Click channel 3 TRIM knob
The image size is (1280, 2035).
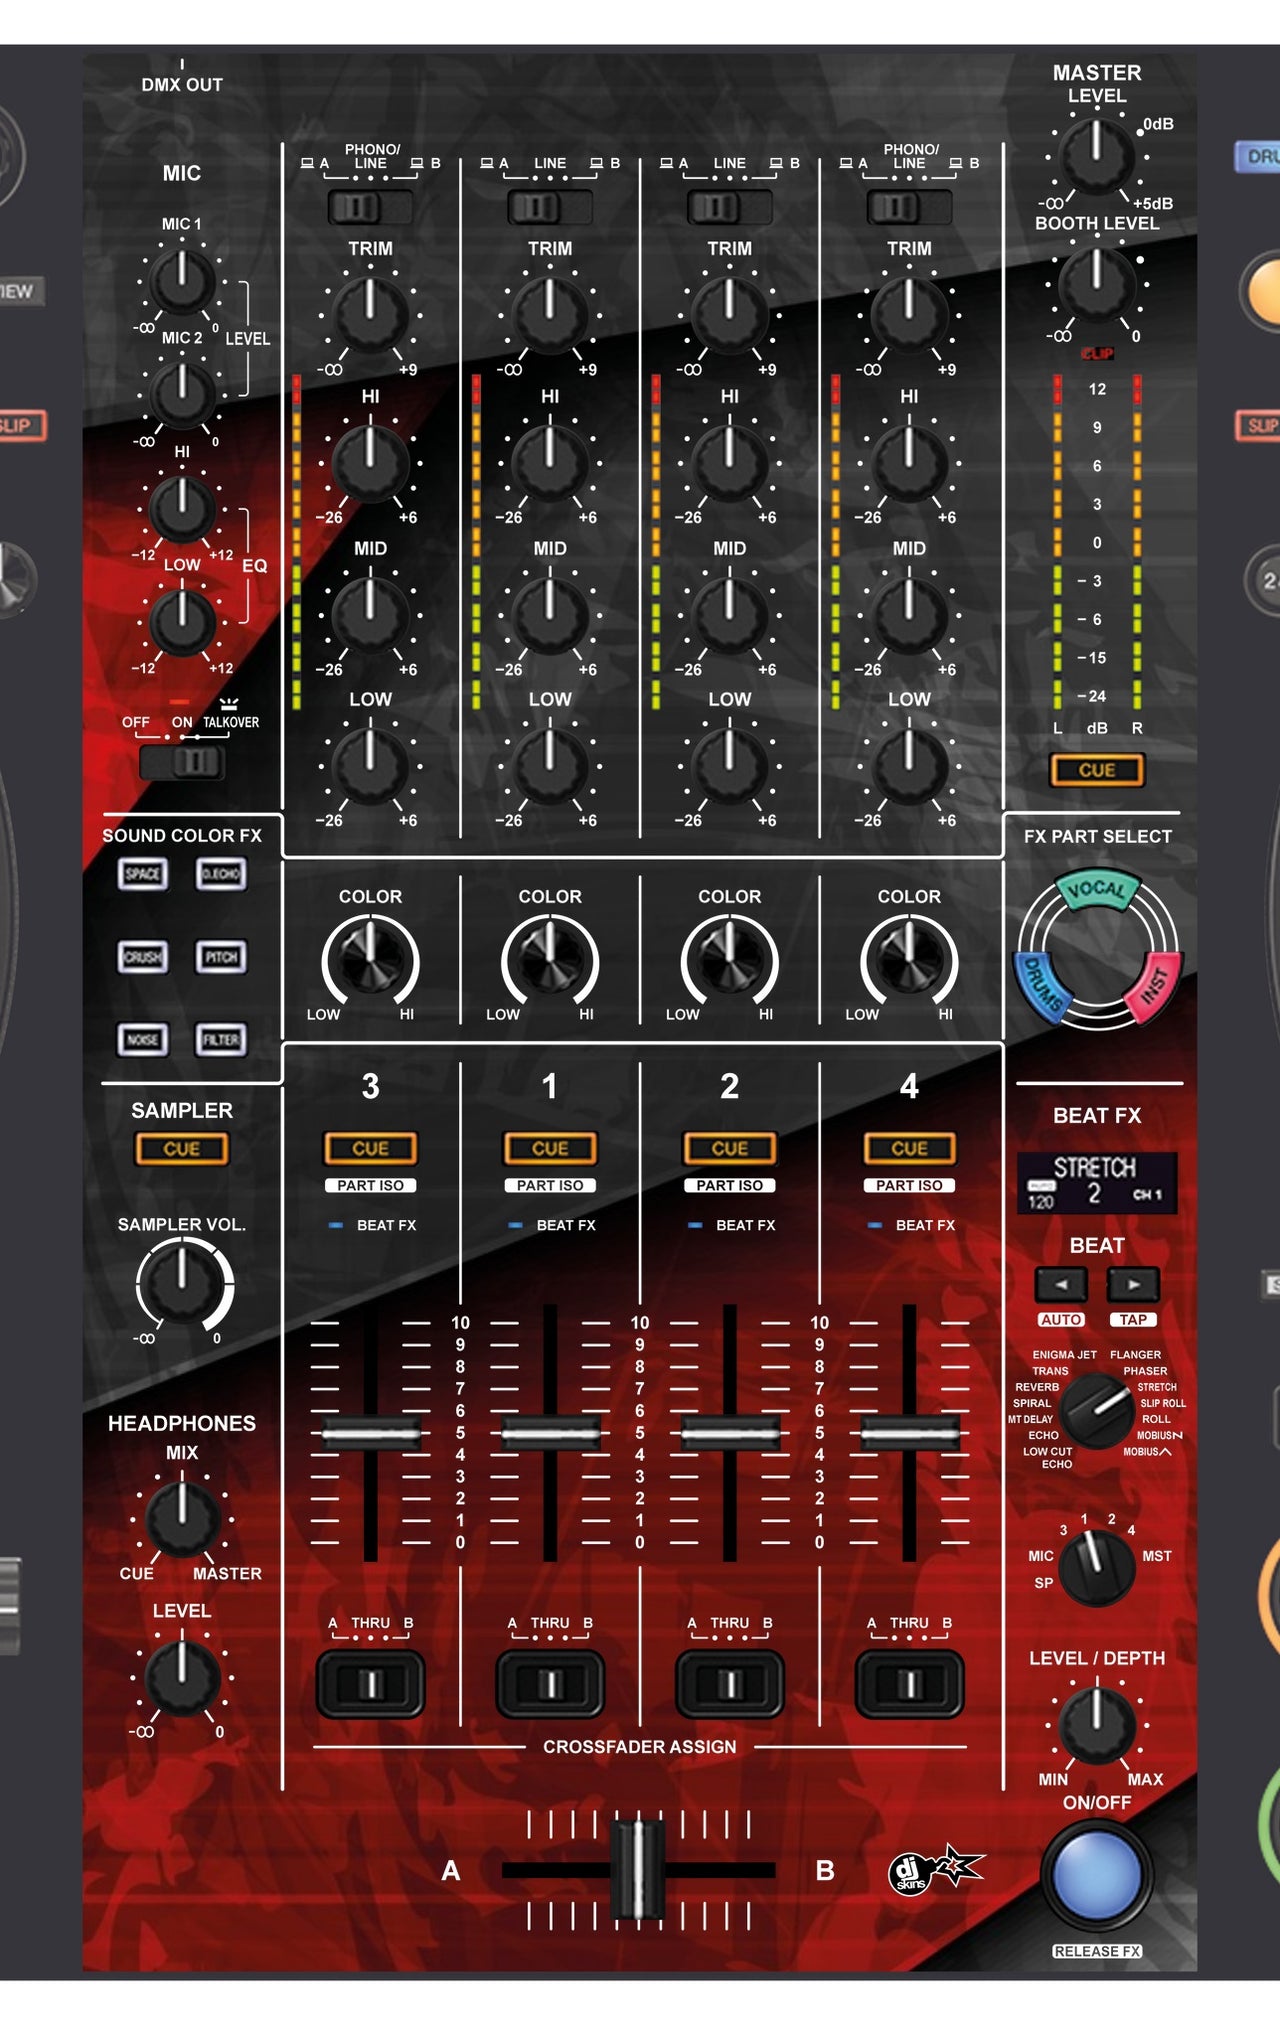tap(370, 314)
